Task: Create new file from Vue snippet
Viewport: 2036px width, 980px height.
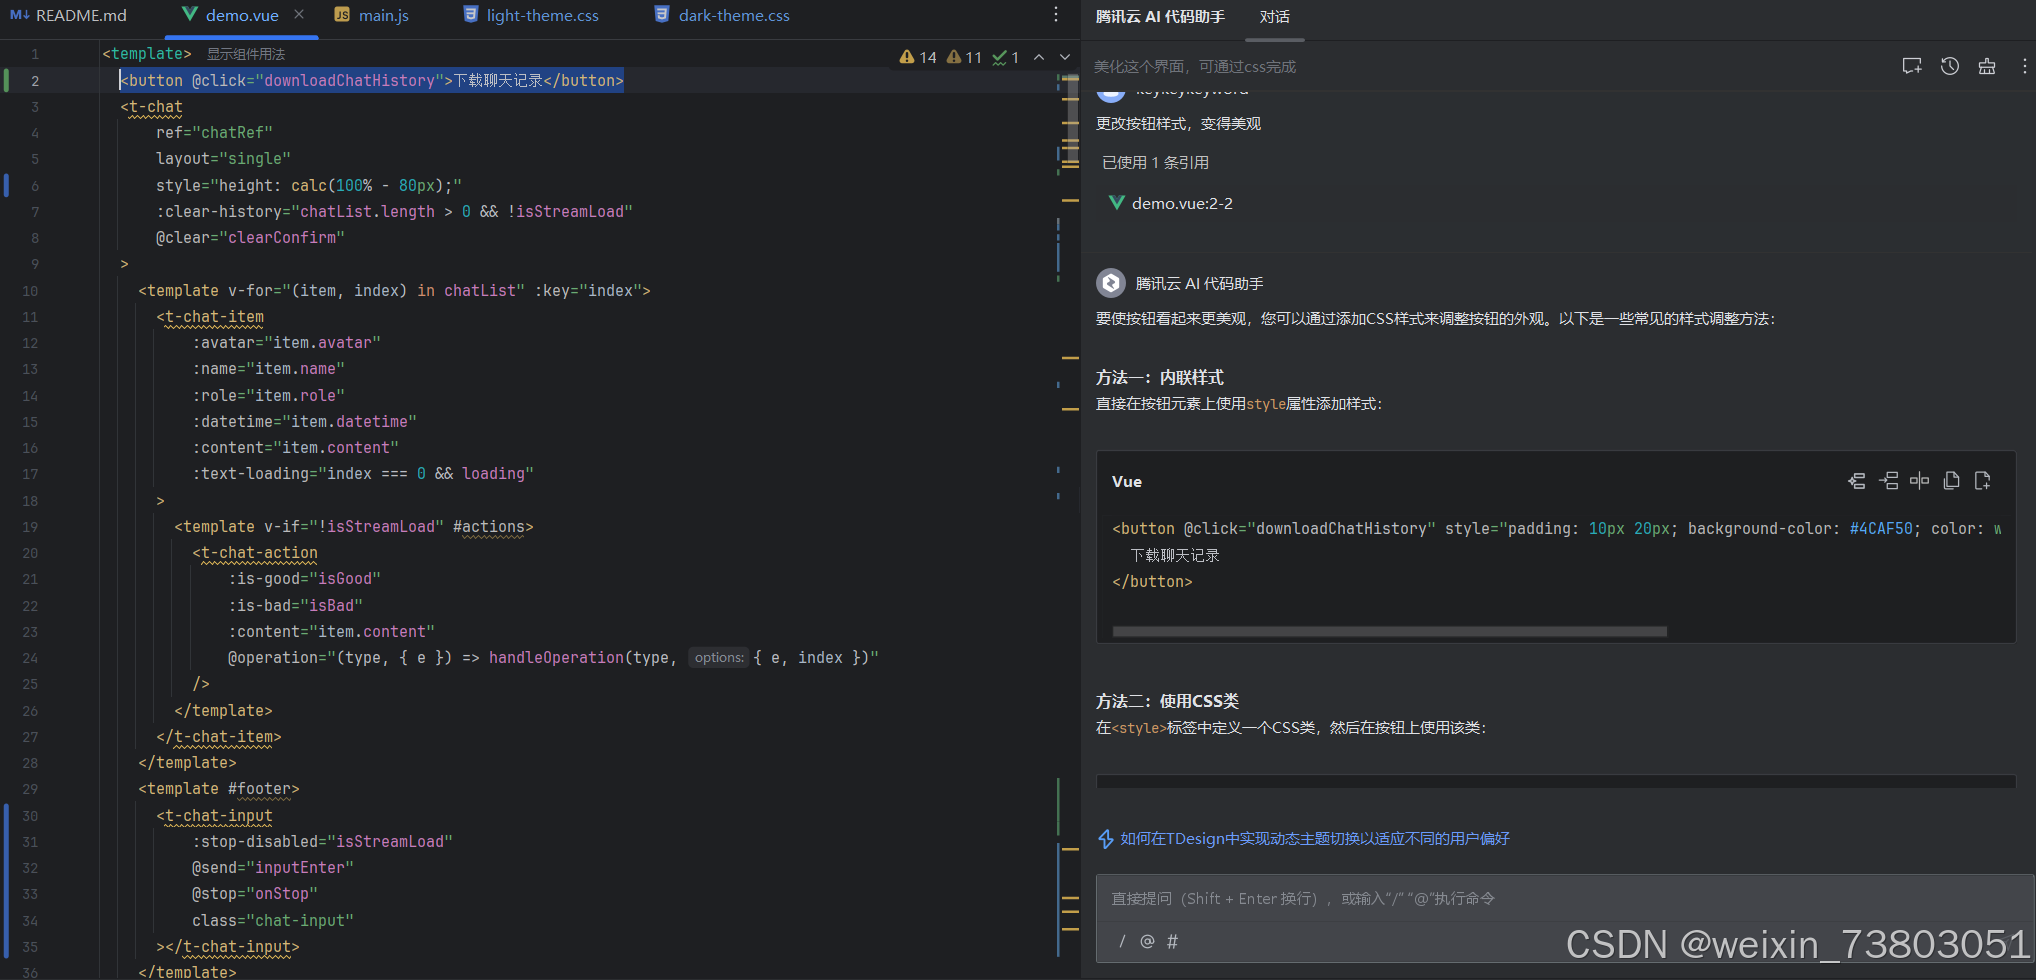Action: [x=1983, y=481]
